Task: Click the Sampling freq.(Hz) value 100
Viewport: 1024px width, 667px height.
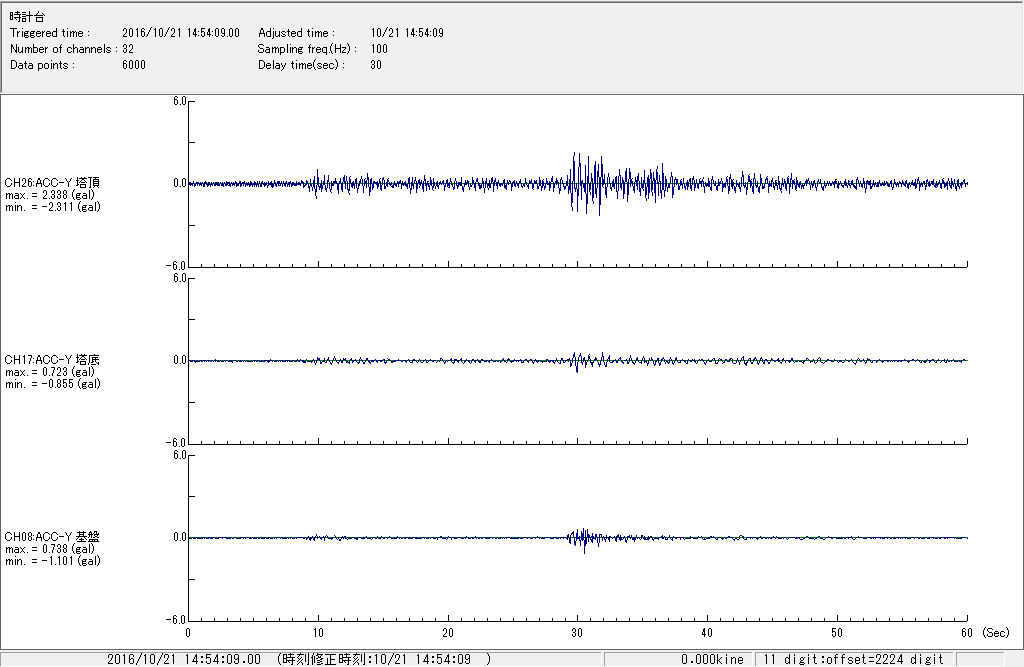Action: coord(379,49)
